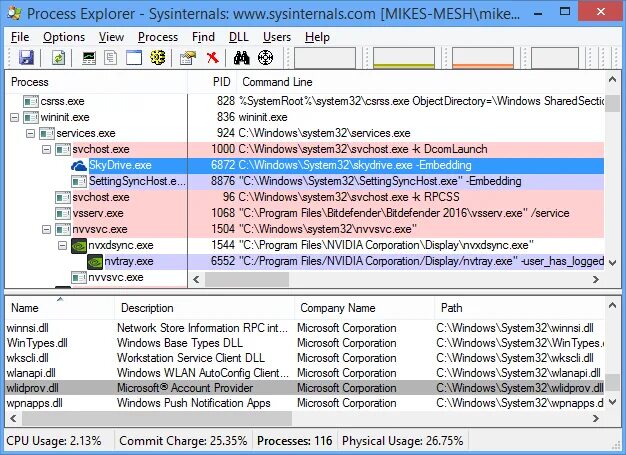Toggle the Show Lower Pane icon
The image size is (626, 455).
pyautogui.click(x=134, y=58)
